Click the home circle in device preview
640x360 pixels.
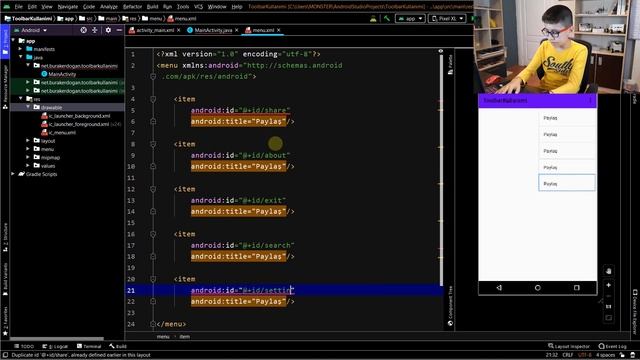(x=538, y=287)
